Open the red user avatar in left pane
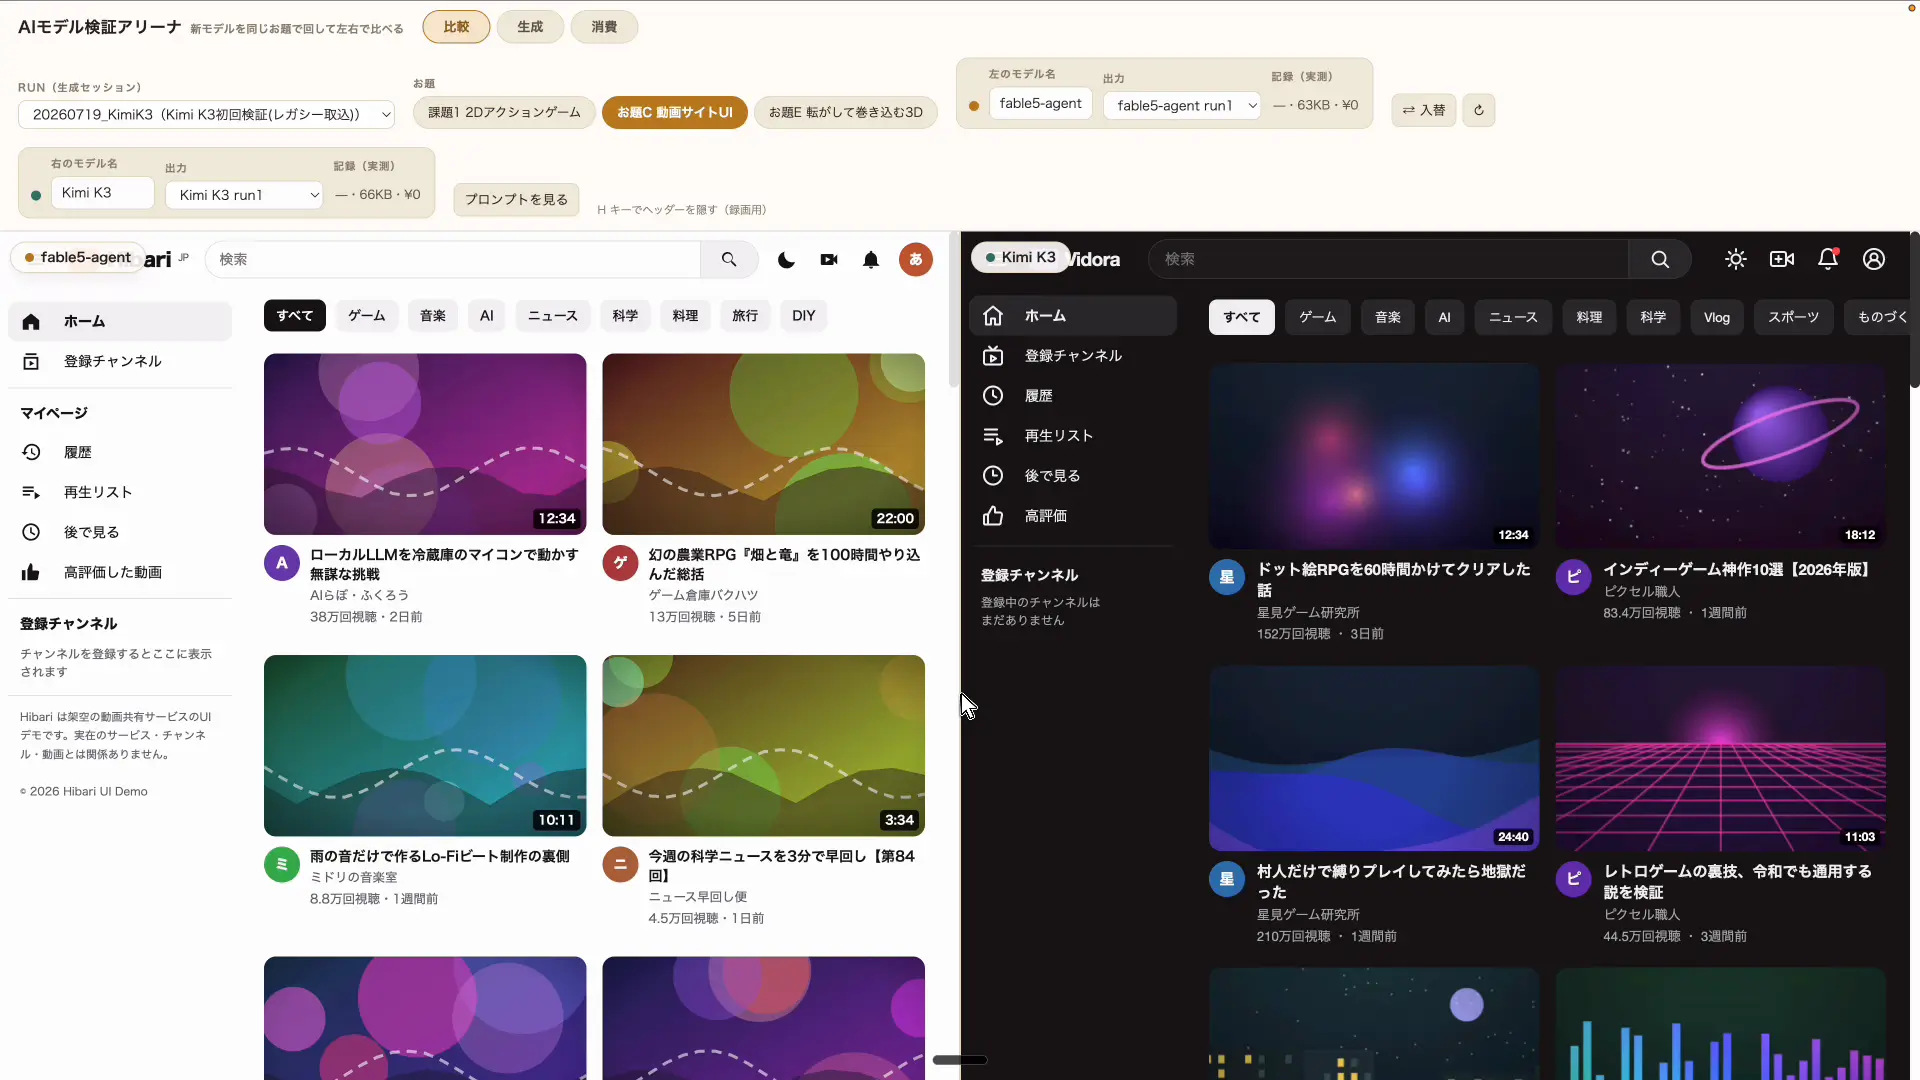Viewport: 1920px width, 1080px height. (x=915, y=259)
